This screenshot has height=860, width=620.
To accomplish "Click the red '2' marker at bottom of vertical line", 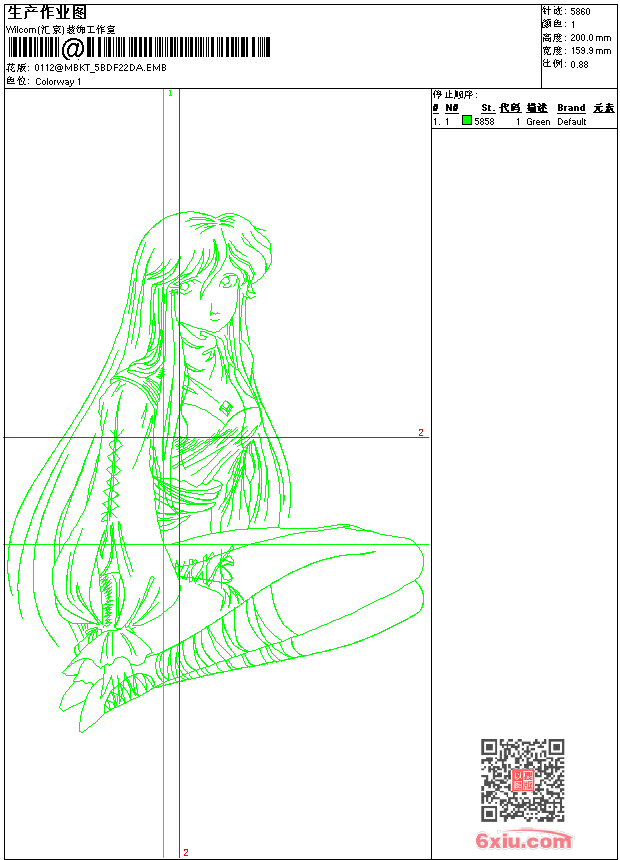I will click(186, 852).
